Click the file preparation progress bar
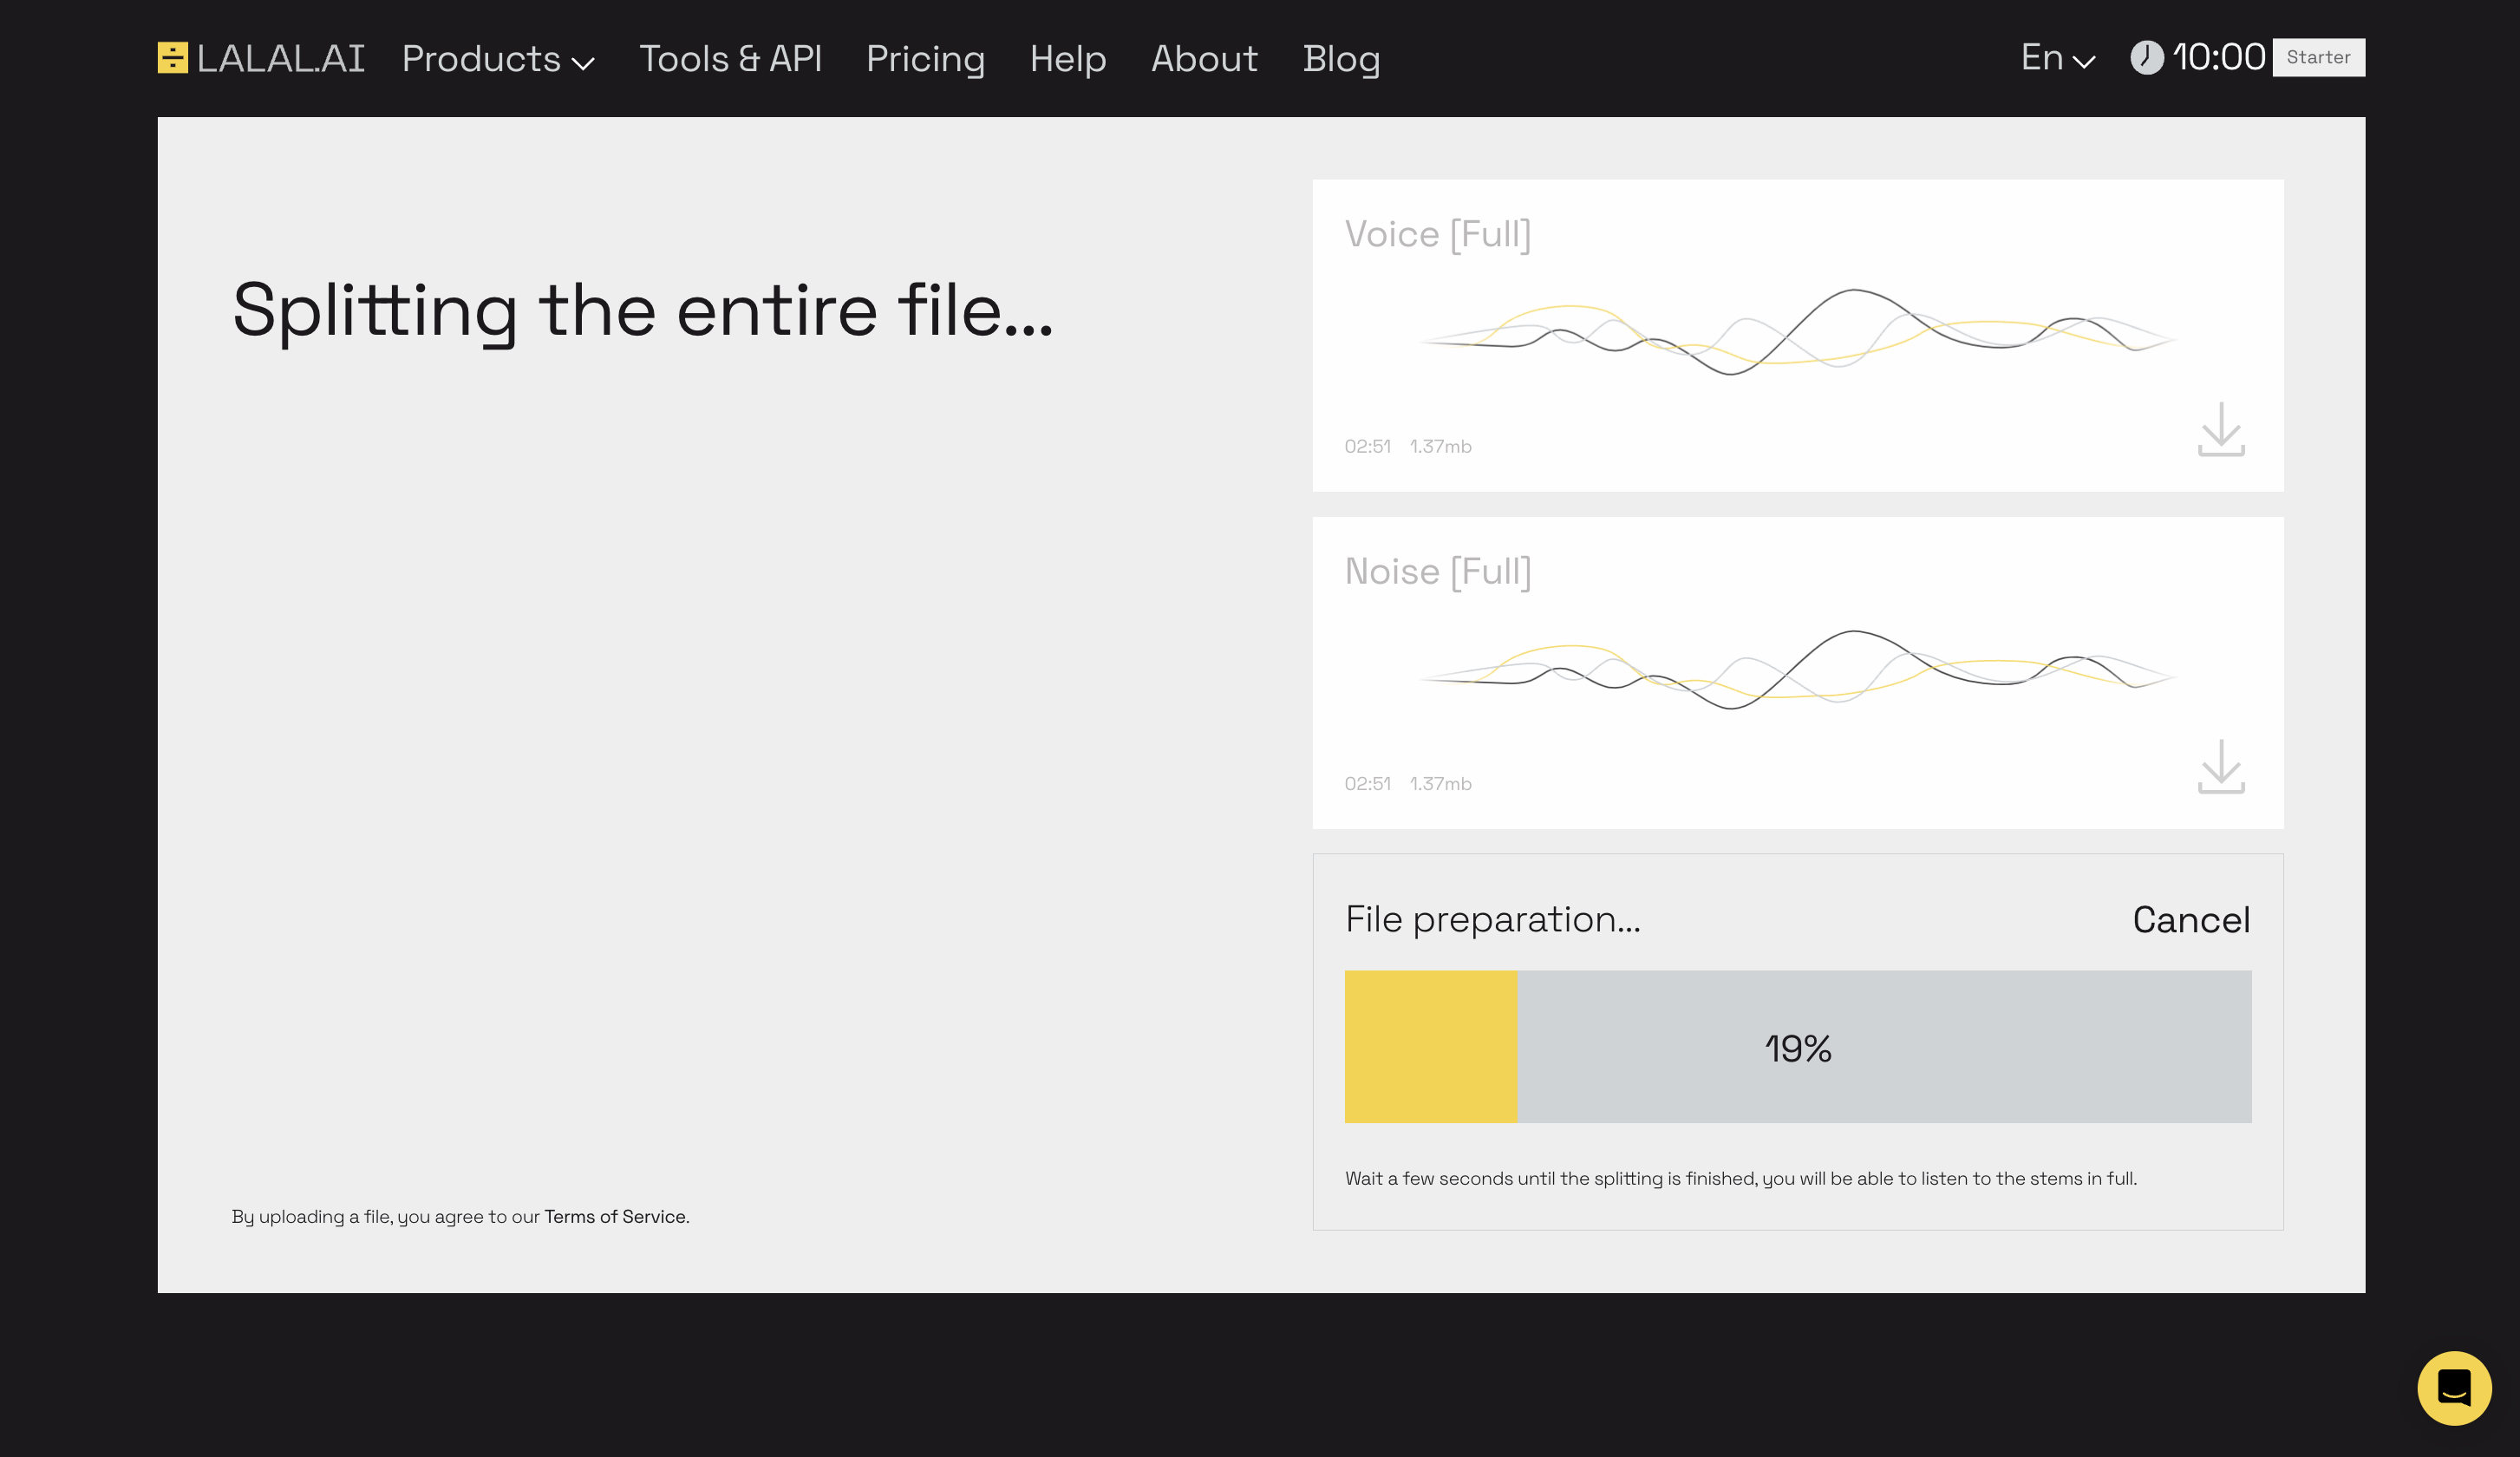 click(x=1799, y=1046)
